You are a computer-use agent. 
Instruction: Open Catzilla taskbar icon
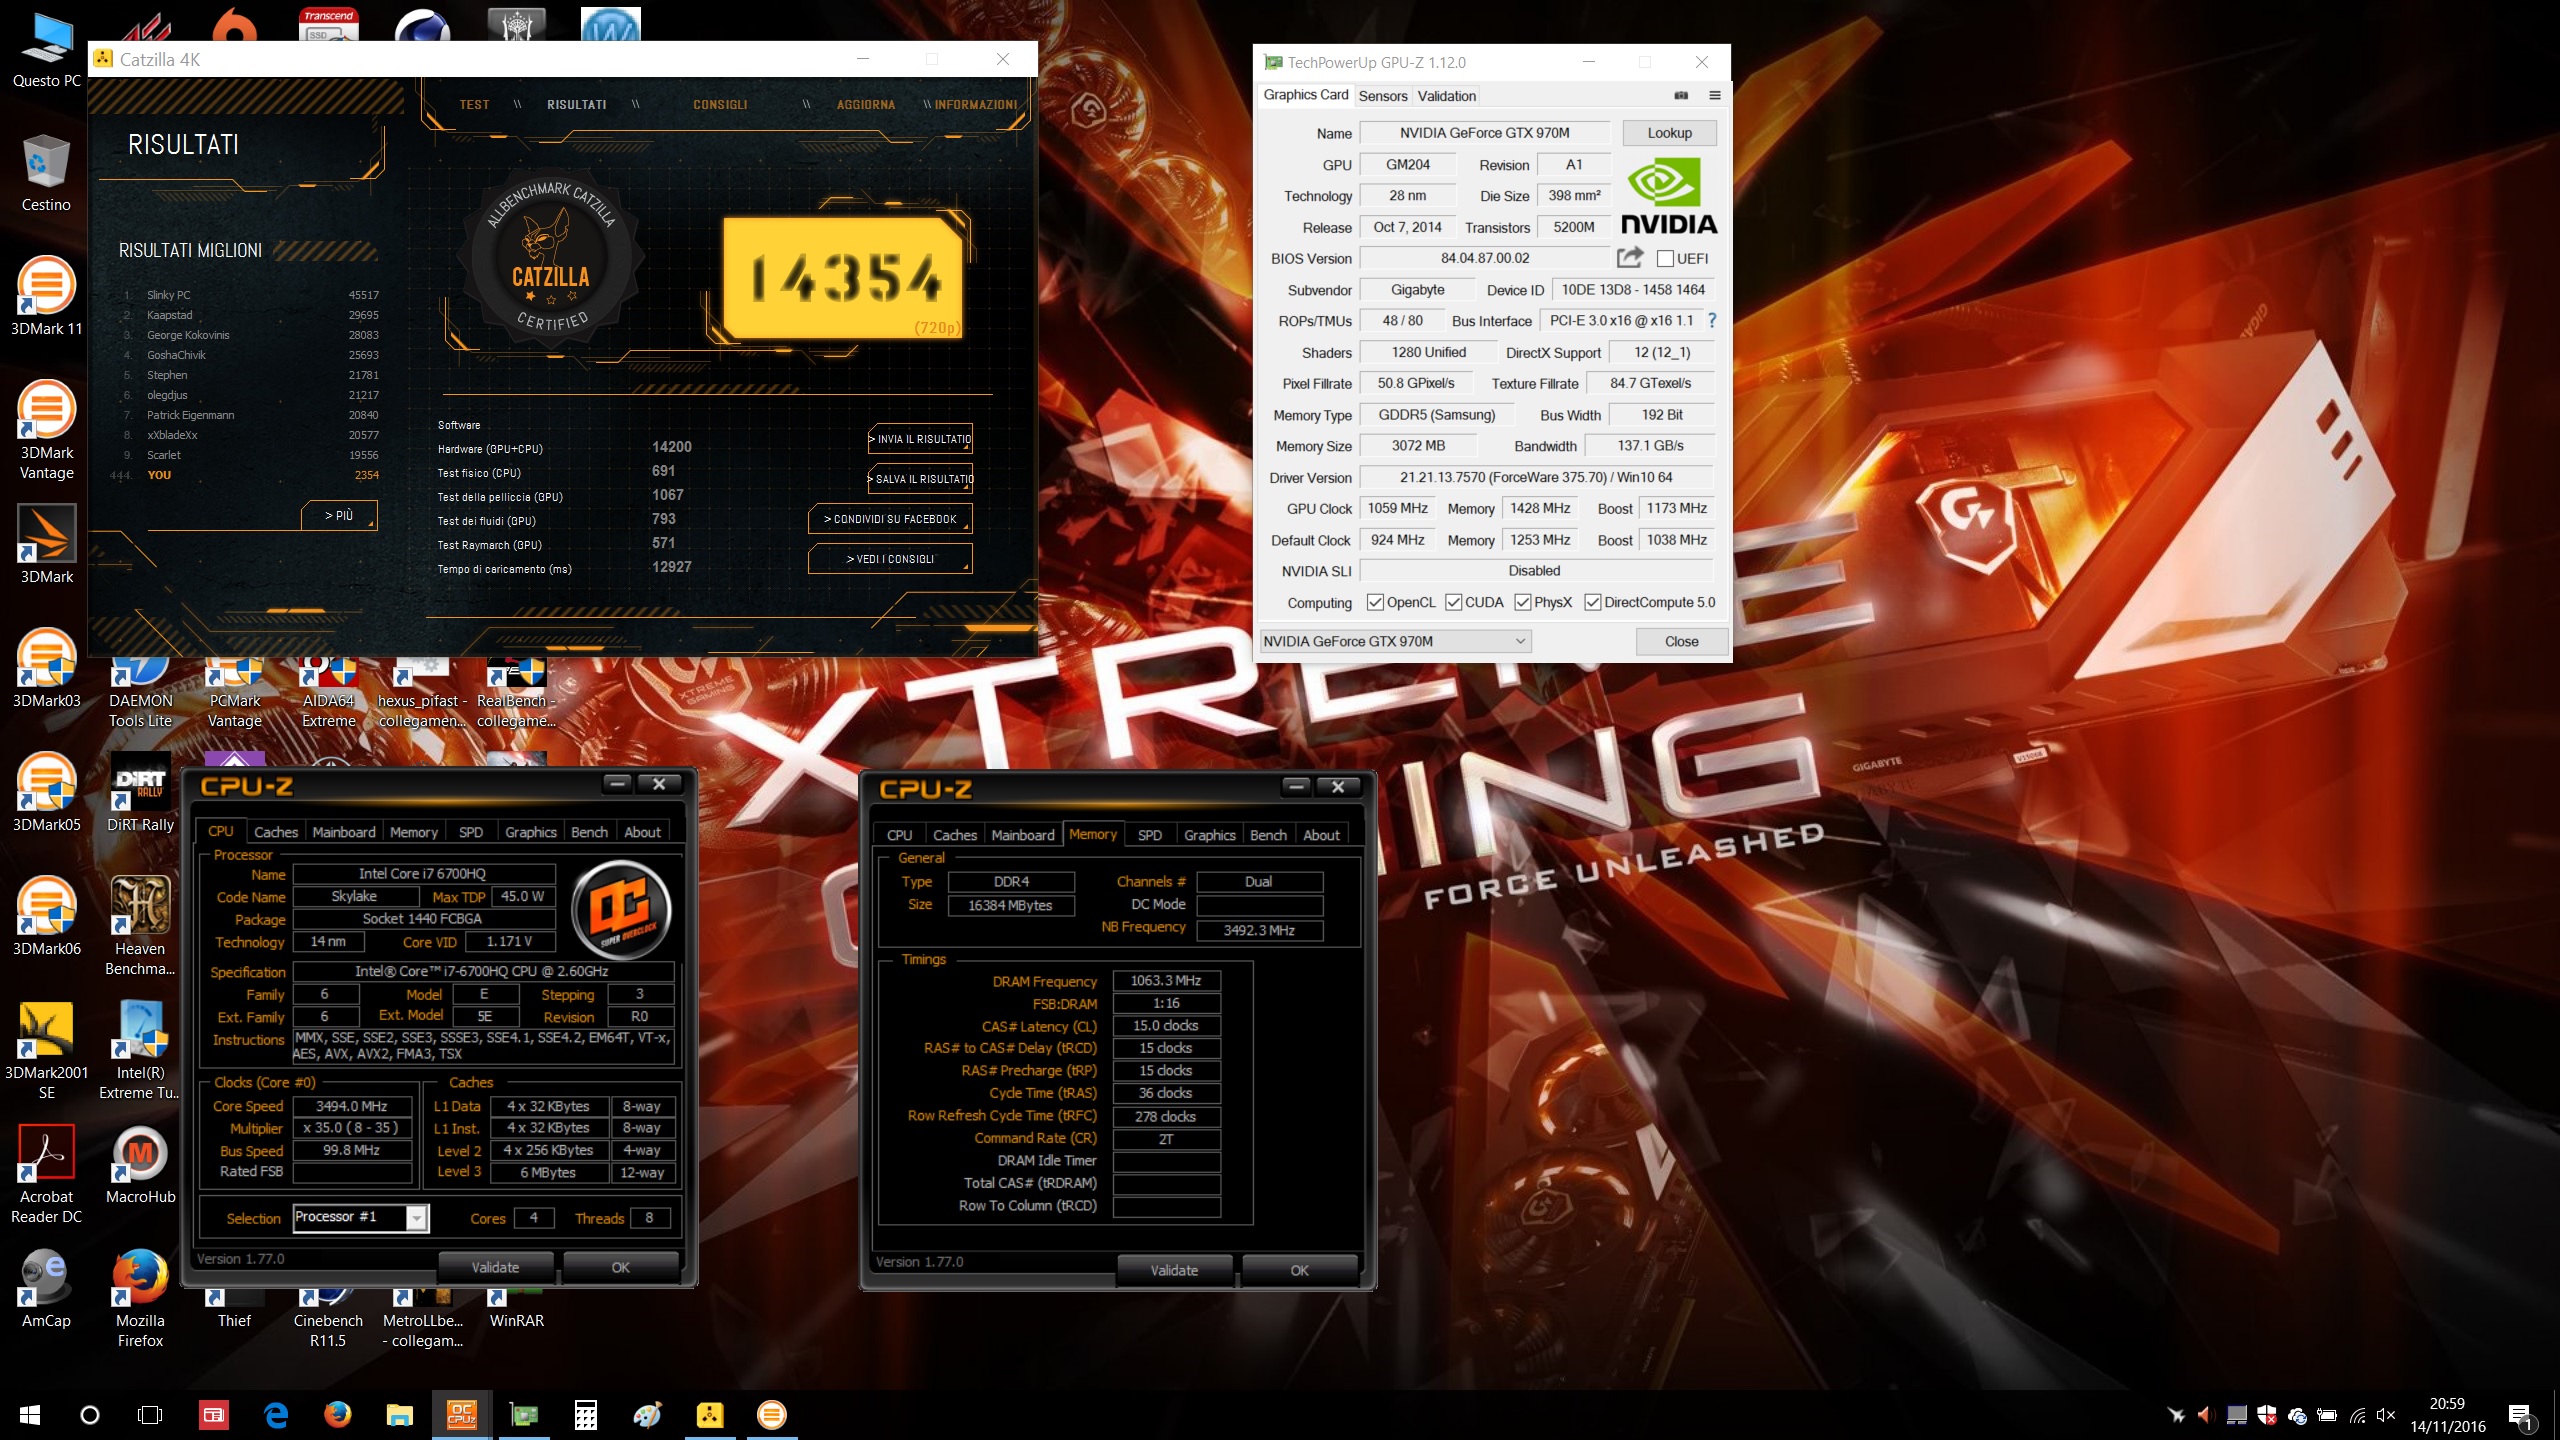[x=710, y=1415]
